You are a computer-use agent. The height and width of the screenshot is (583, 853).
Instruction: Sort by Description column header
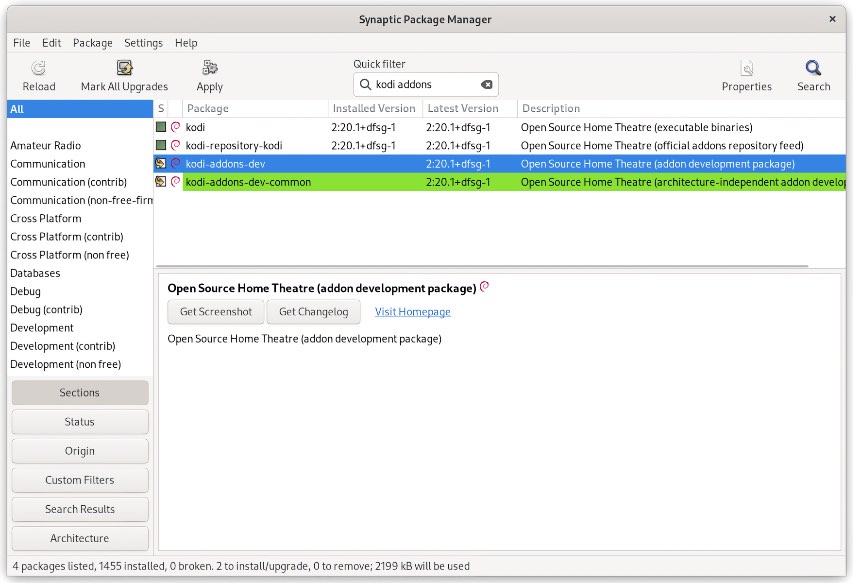(x=681, y=108)
